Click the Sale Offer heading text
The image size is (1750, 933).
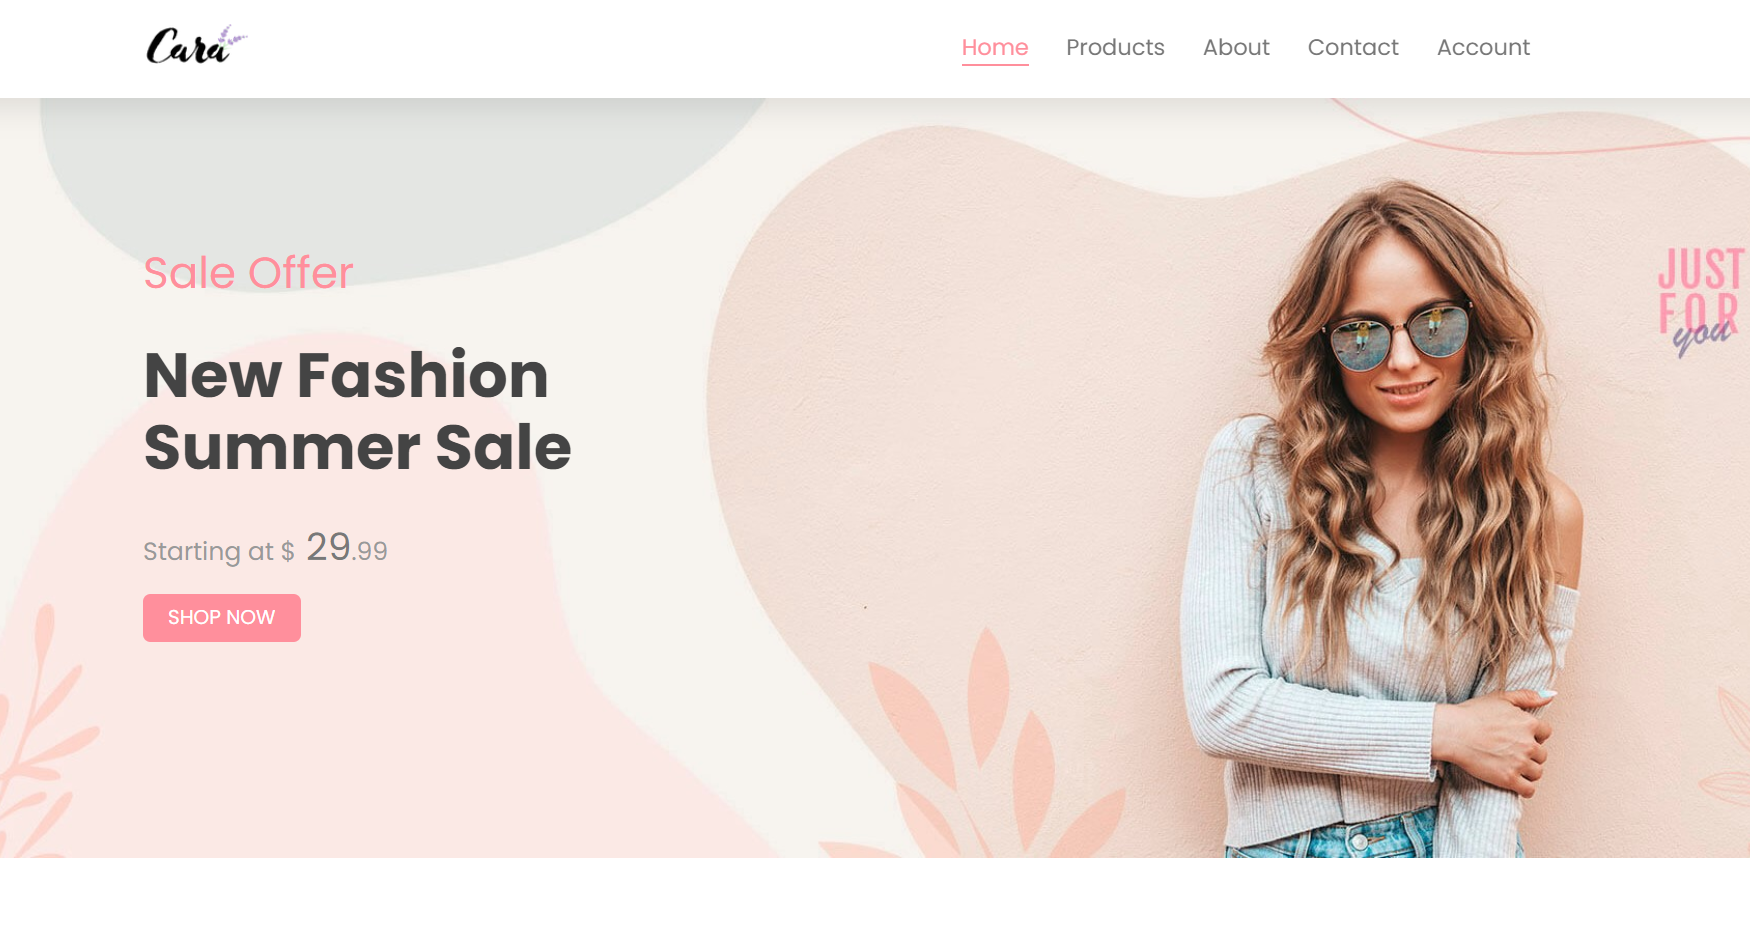point(248,273)
